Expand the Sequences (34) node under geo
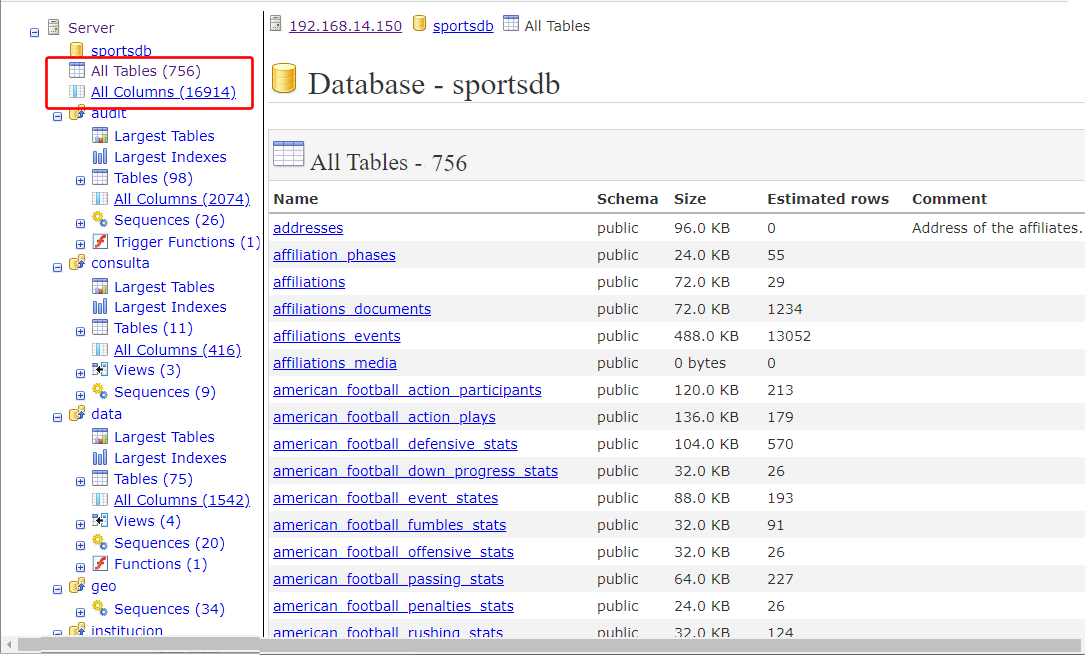Image resolution: width=1085 pixels, height=655 pixels. (80, 612)
